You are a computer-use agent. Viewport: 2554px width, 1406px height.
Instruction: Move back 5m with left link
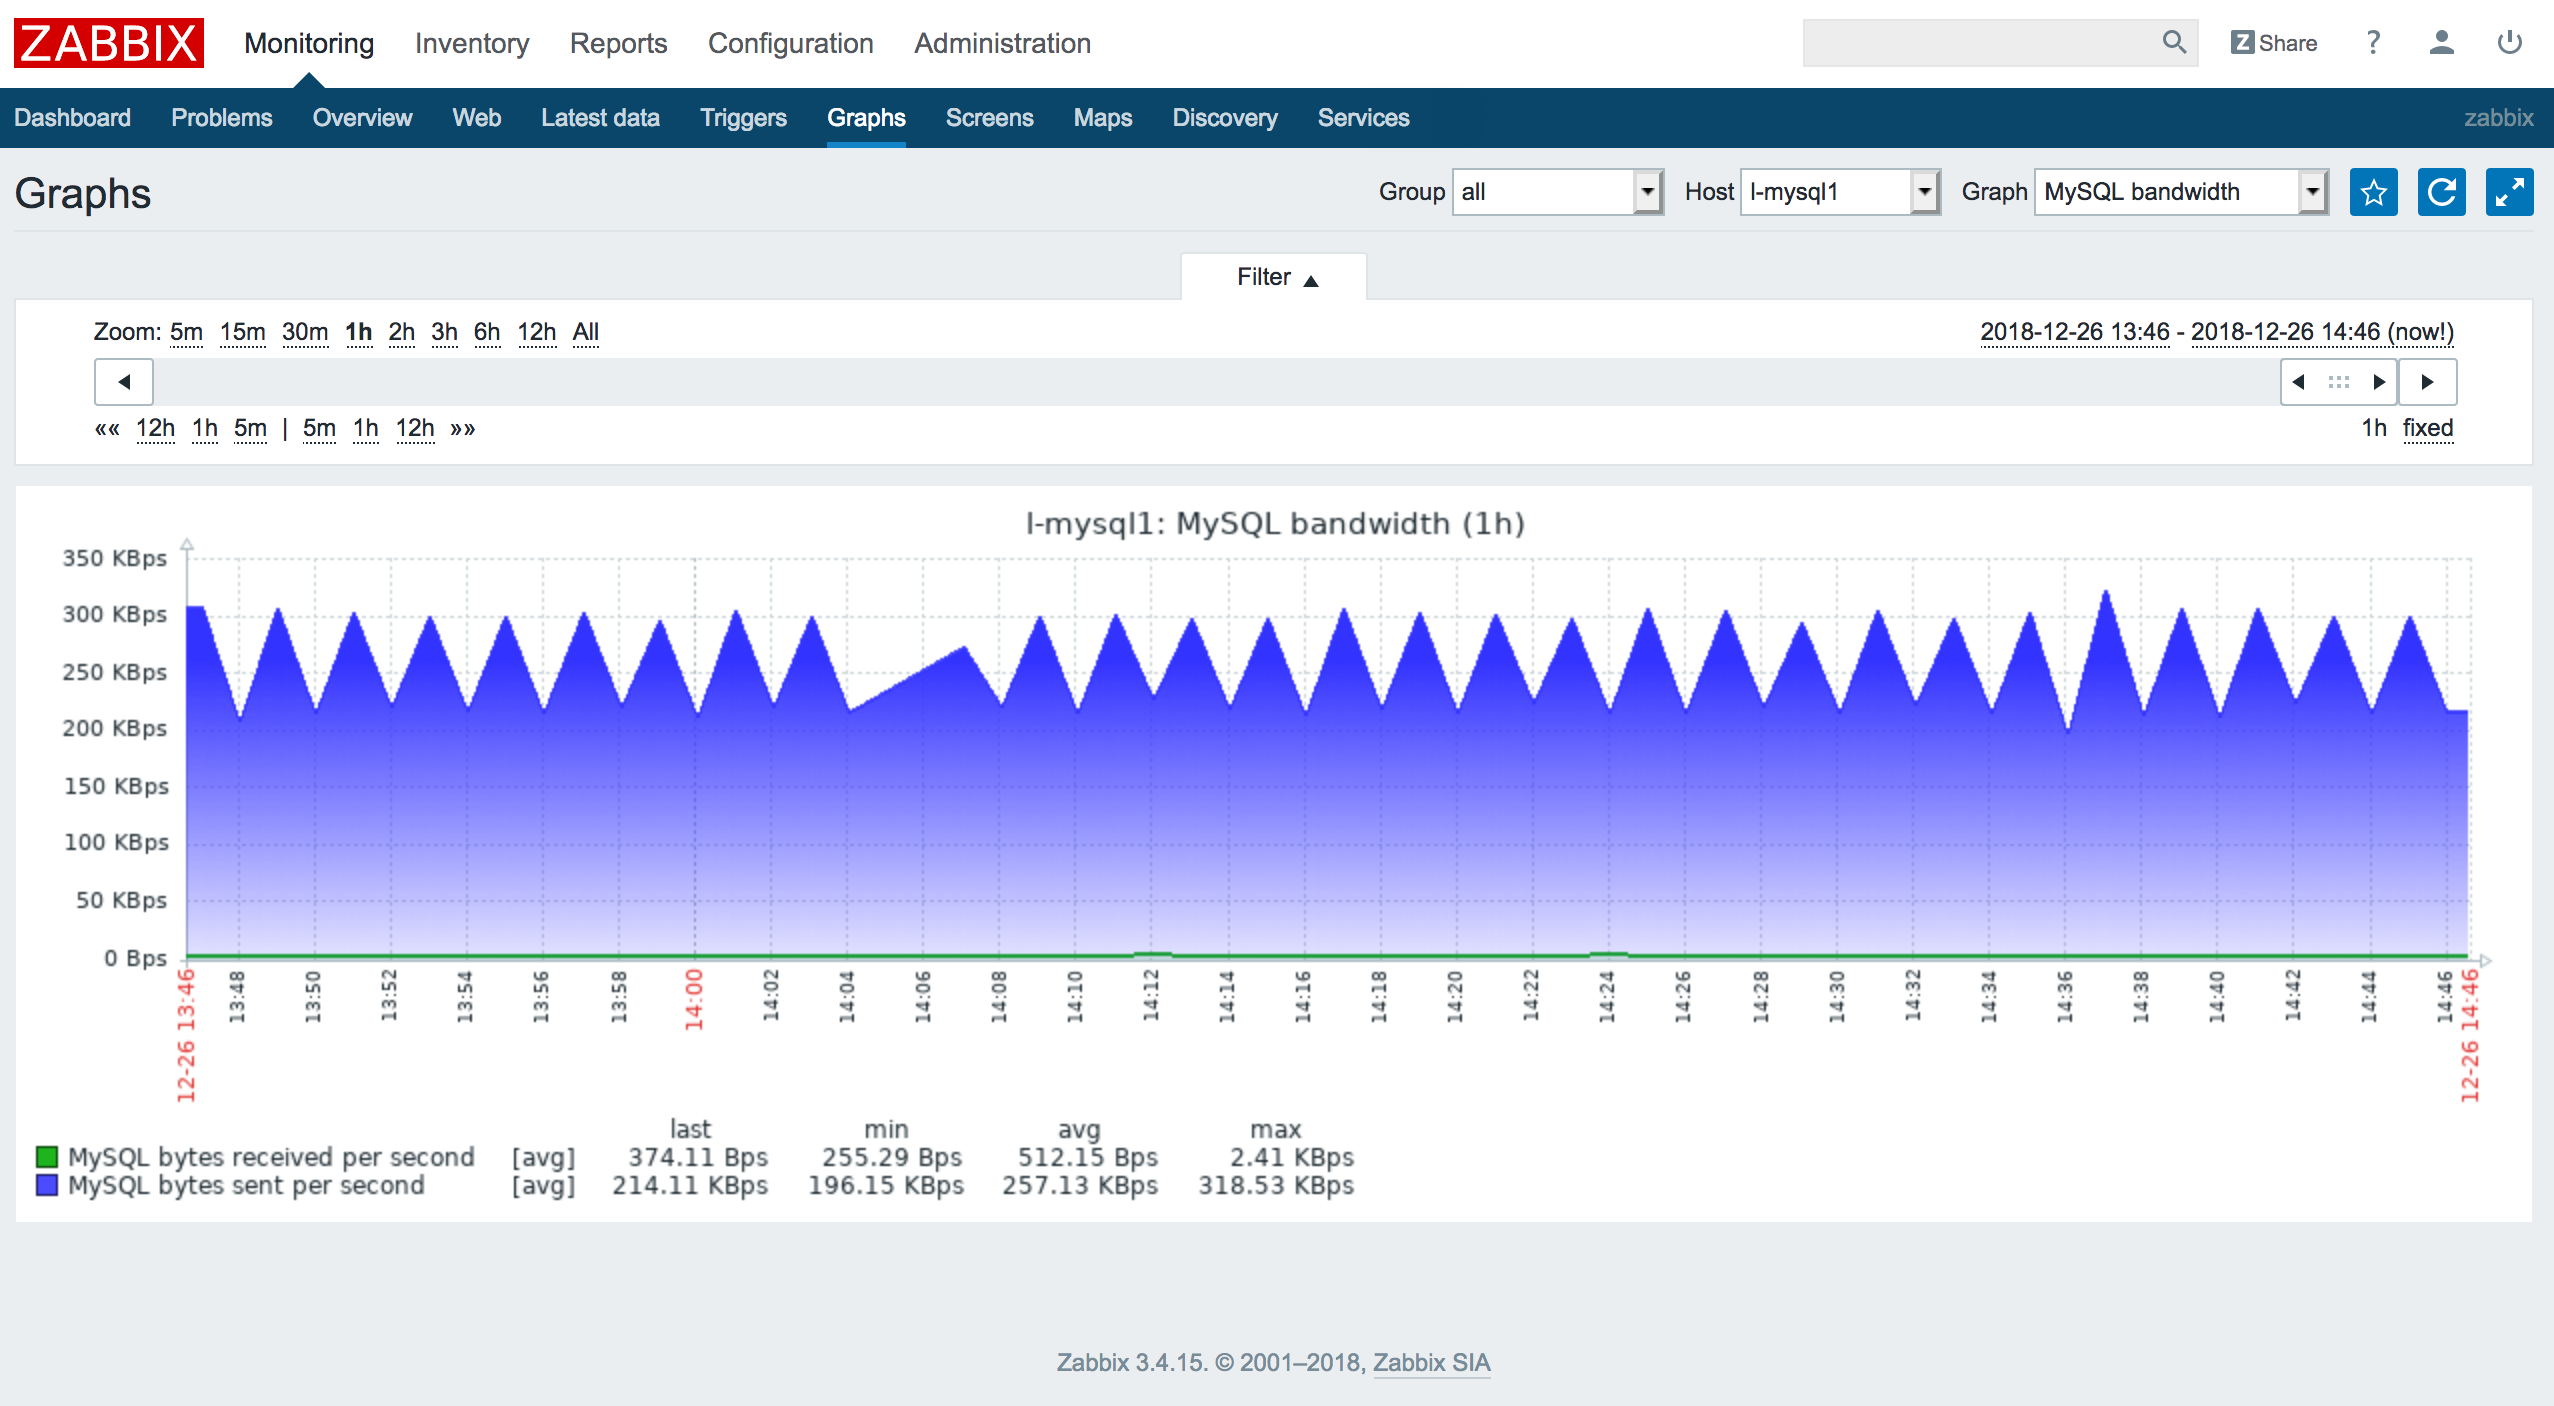click(251, 428)
